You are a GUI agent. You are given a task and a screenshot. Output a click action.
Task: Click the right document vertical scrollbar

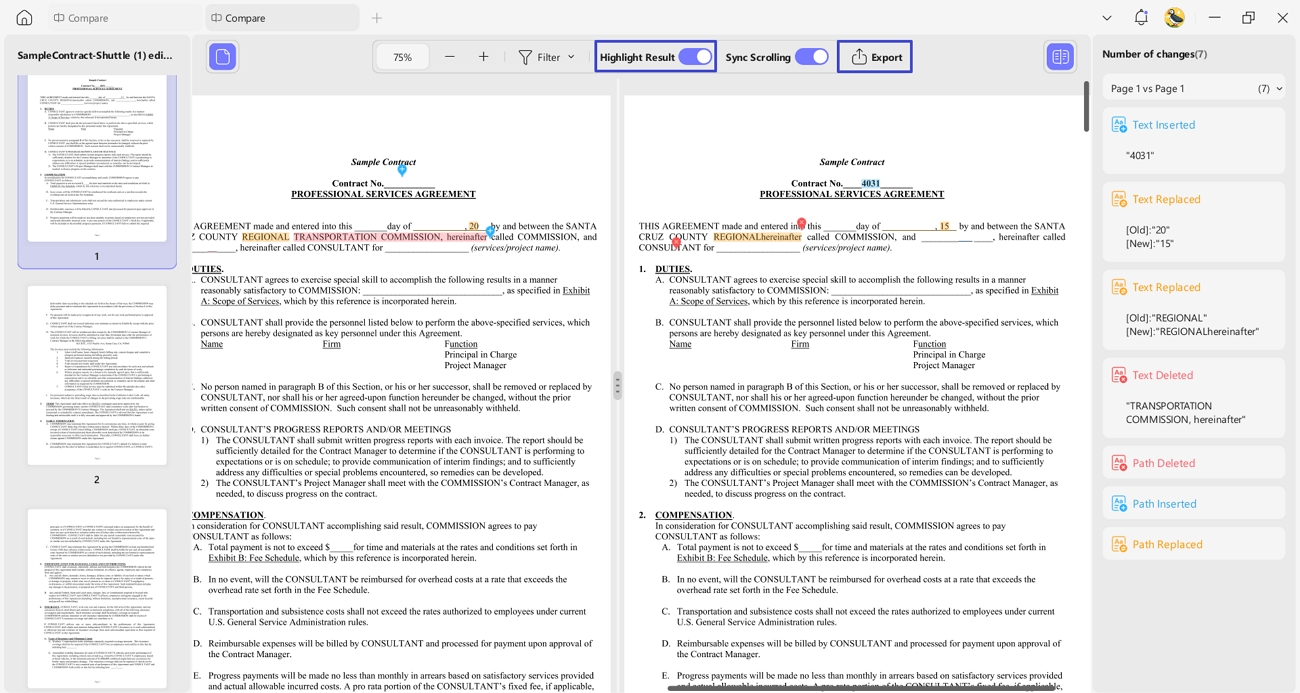1086,107
